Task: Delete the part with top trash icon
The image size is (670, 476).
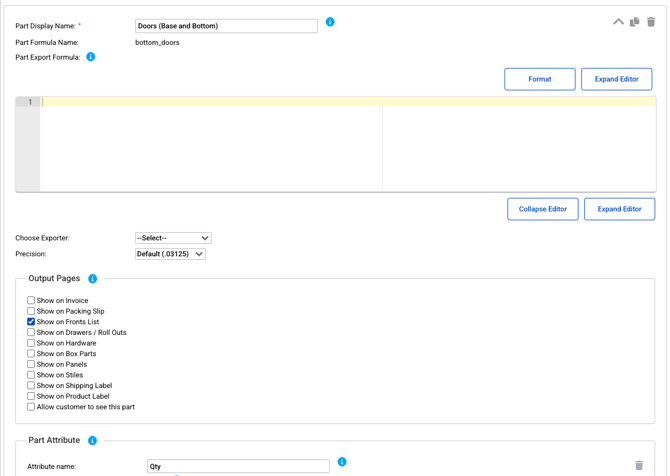Action: (651, 21)
